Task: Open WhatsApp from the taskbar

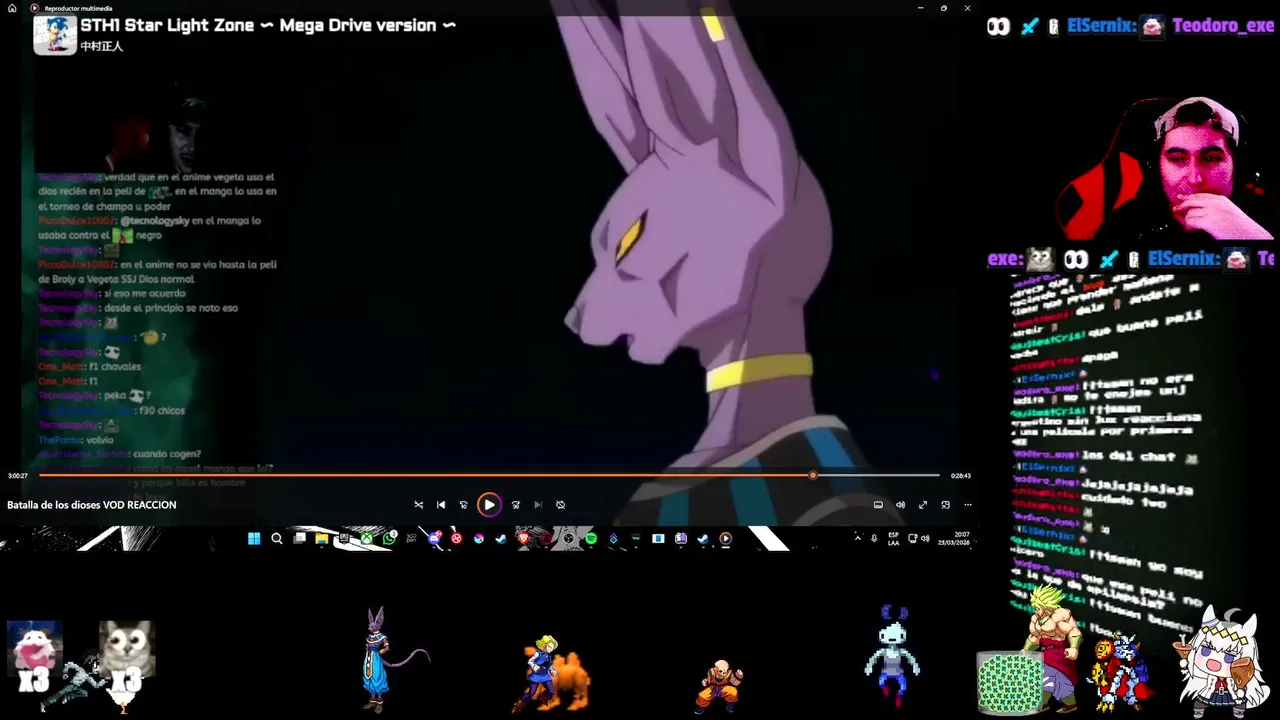Action: 390,538
